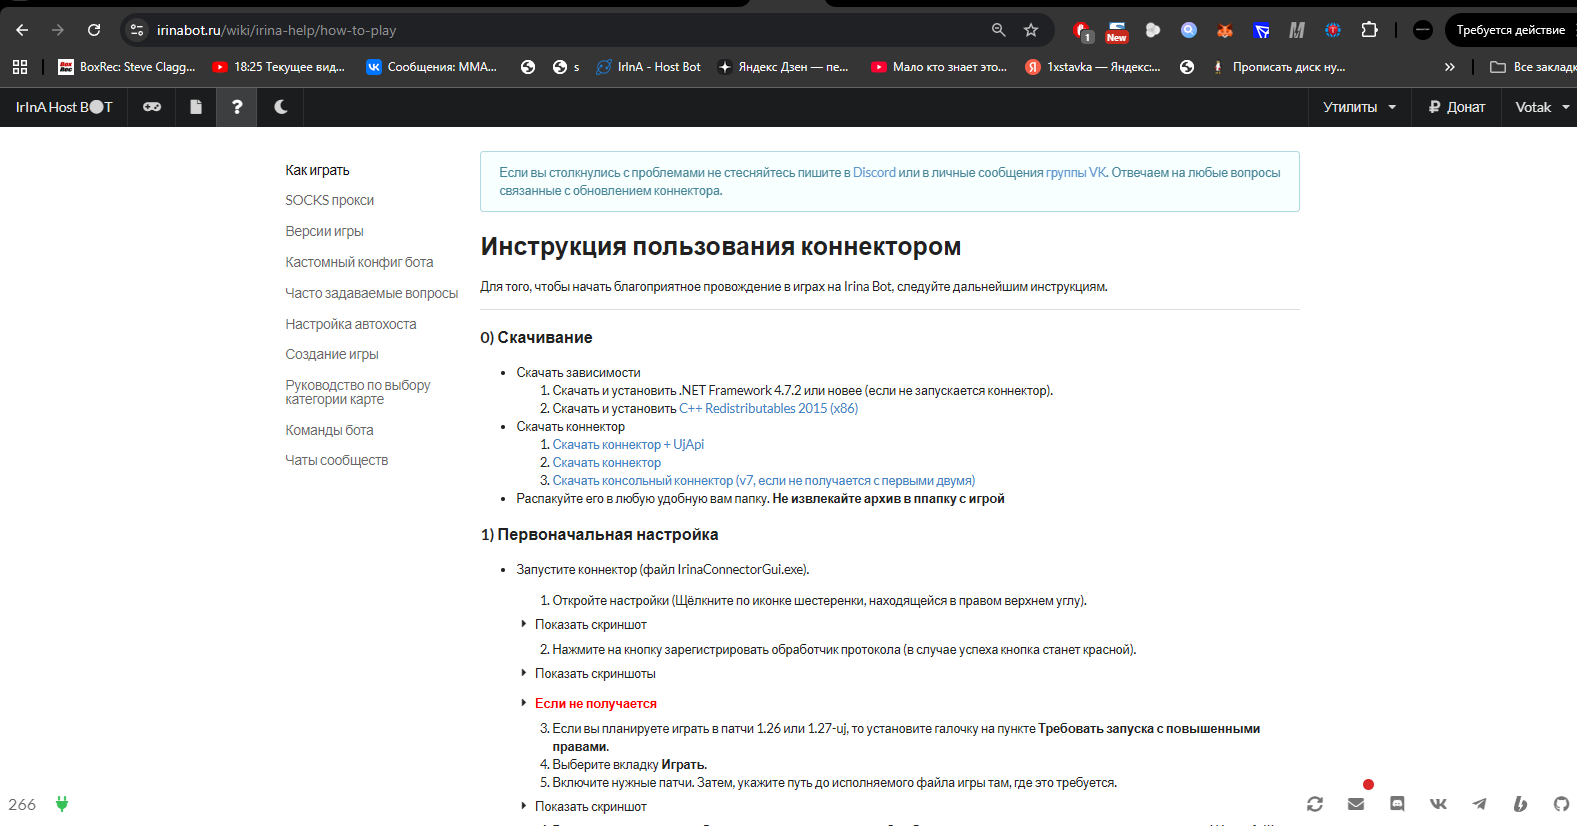Open SOCKS прокси sidebar page
1577x826 pixels.
(x=329, y=201)
